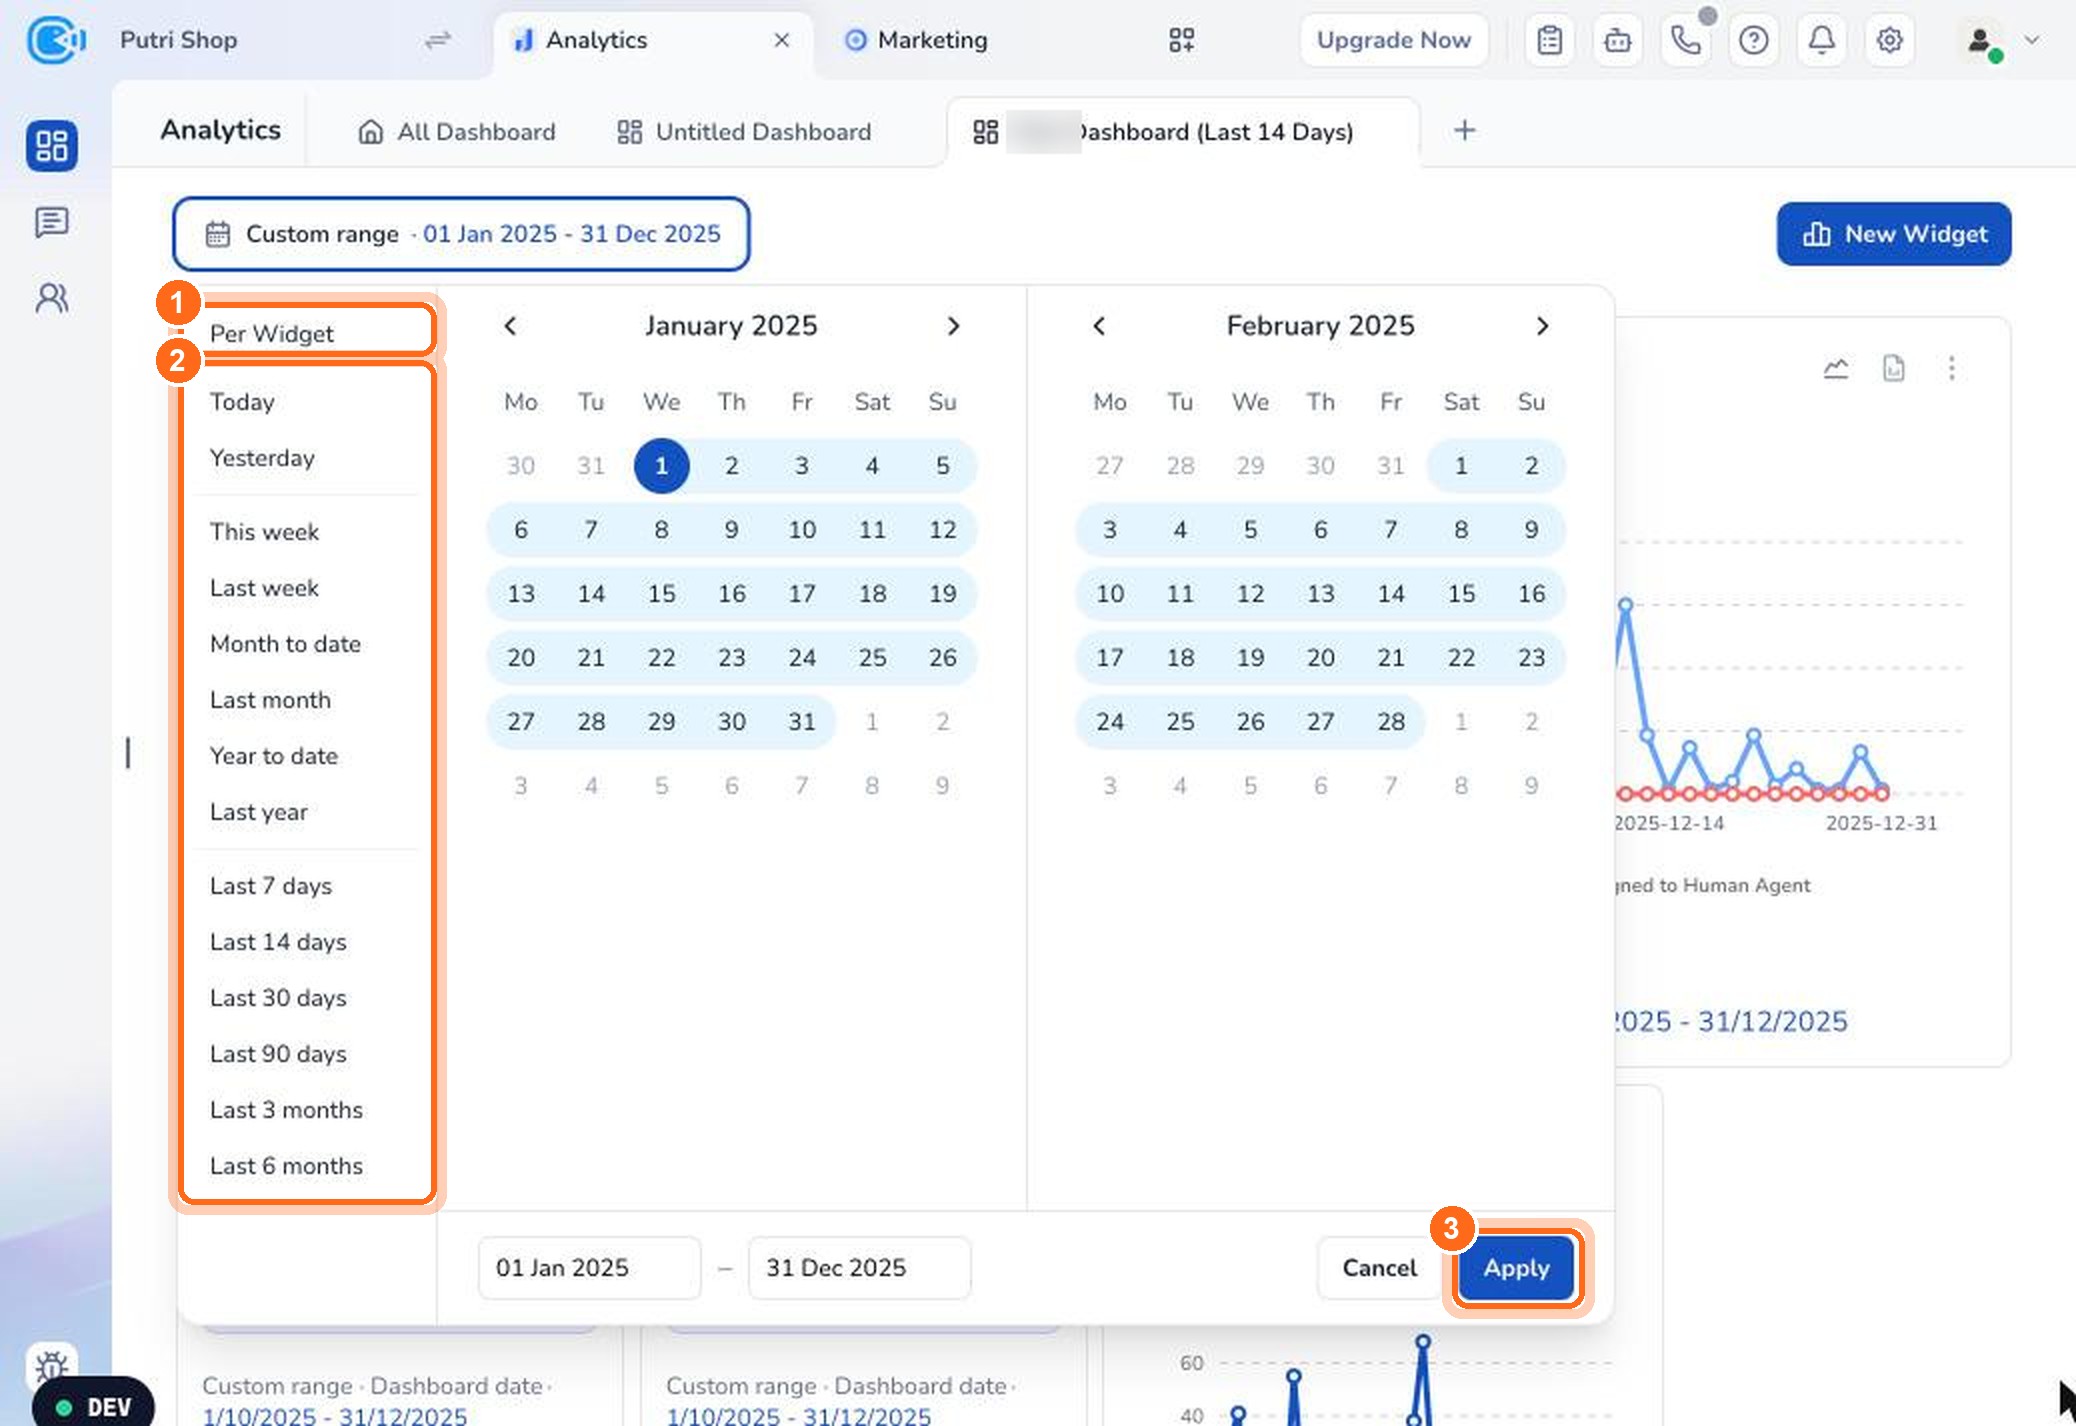Screen dimensions: 2076x1426
Task: Open the All Dashboard tab
Action: tap(457, 132)
